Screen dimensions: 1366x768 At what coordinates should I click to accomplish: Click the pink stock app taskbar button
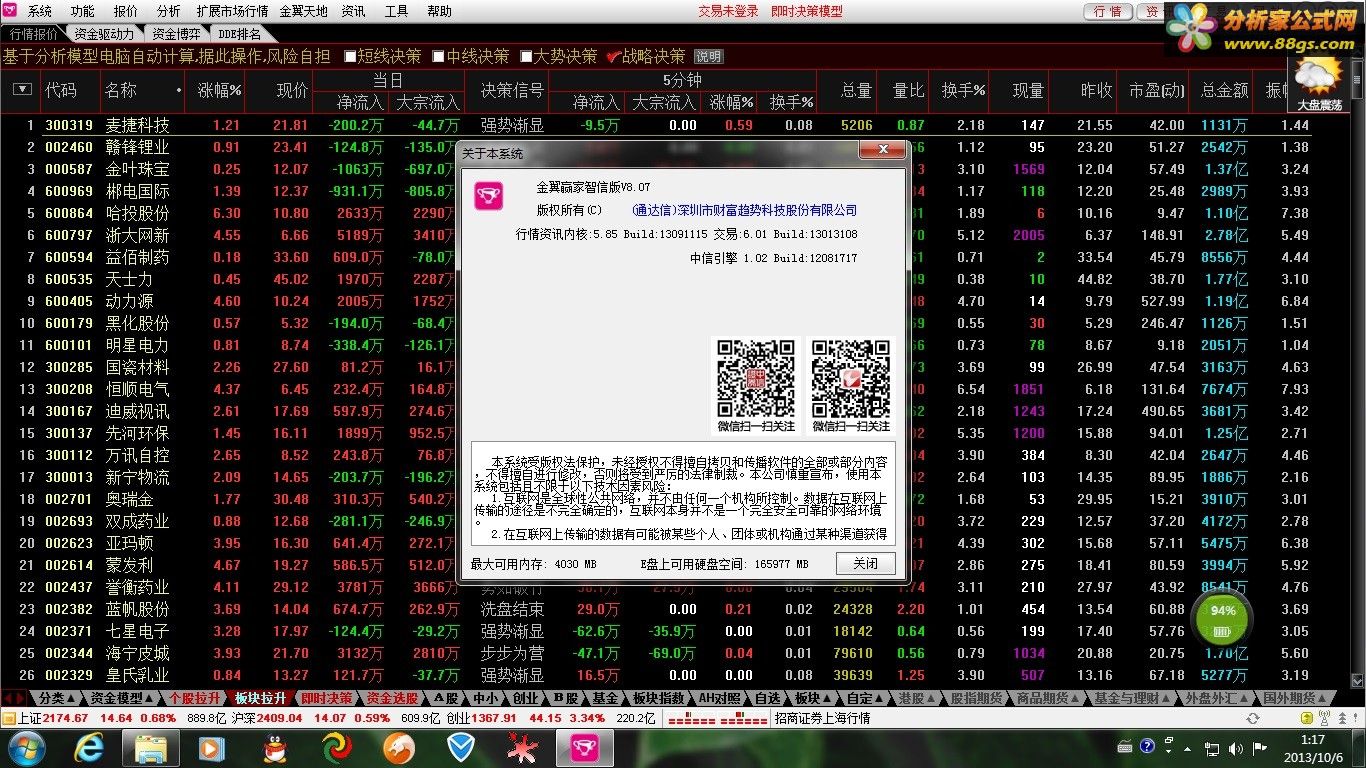(583, 747)
